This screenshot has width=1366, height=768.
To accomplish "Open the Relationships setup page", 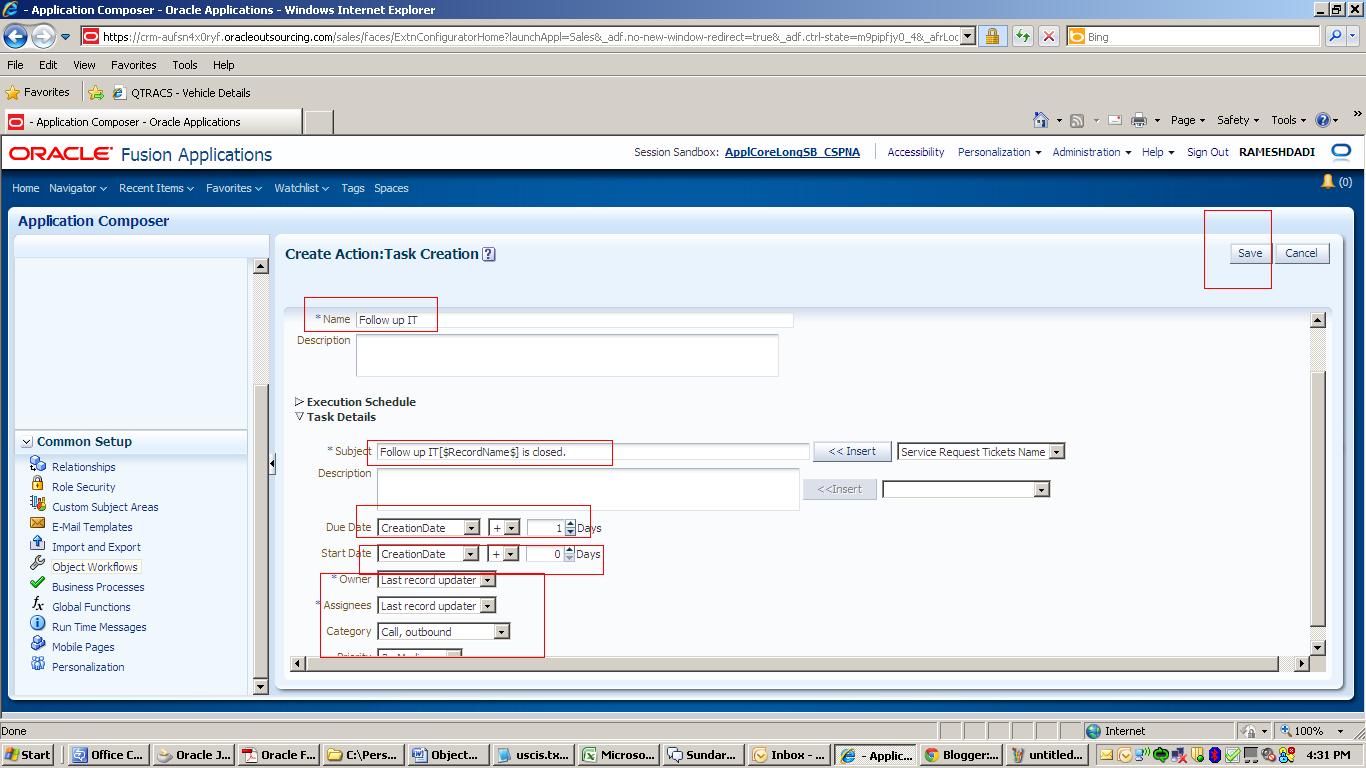I will pyautogui.click(x=84, y=467).
